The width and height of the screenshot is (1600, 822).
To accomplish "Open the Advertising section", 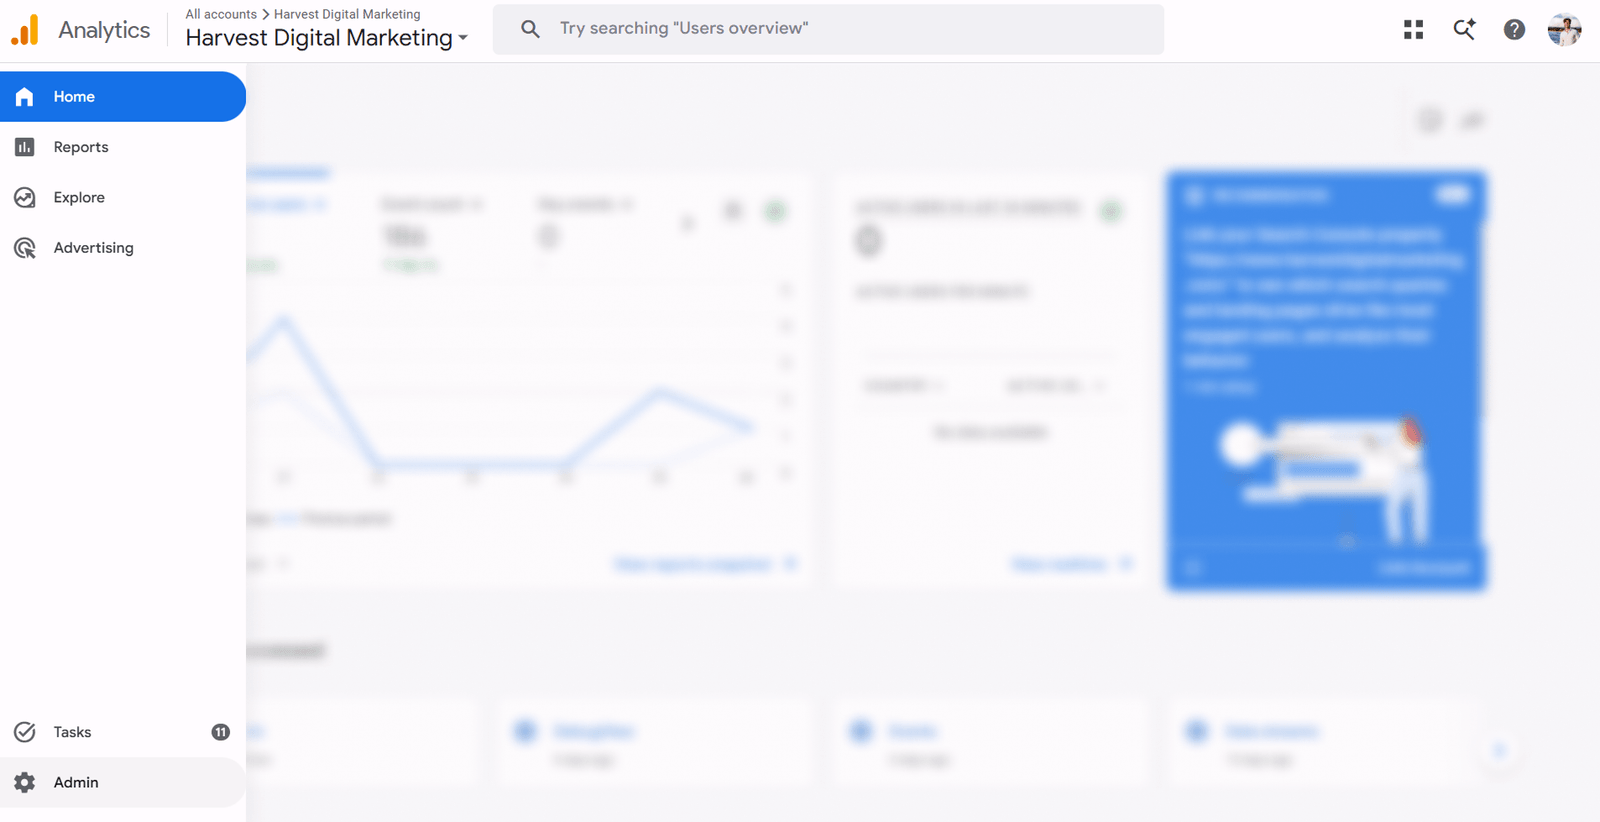I will point(123,247).
